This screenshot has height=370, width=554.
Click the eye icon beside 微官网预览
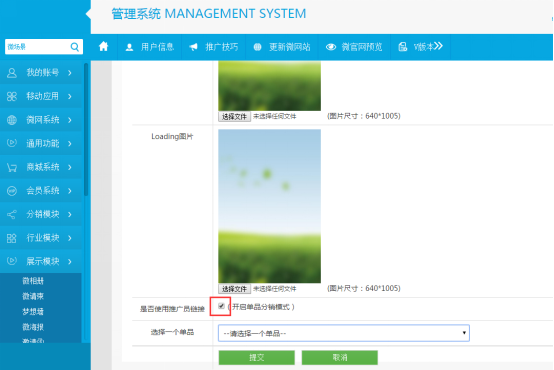pyautogui.click(x=331, y=47)
